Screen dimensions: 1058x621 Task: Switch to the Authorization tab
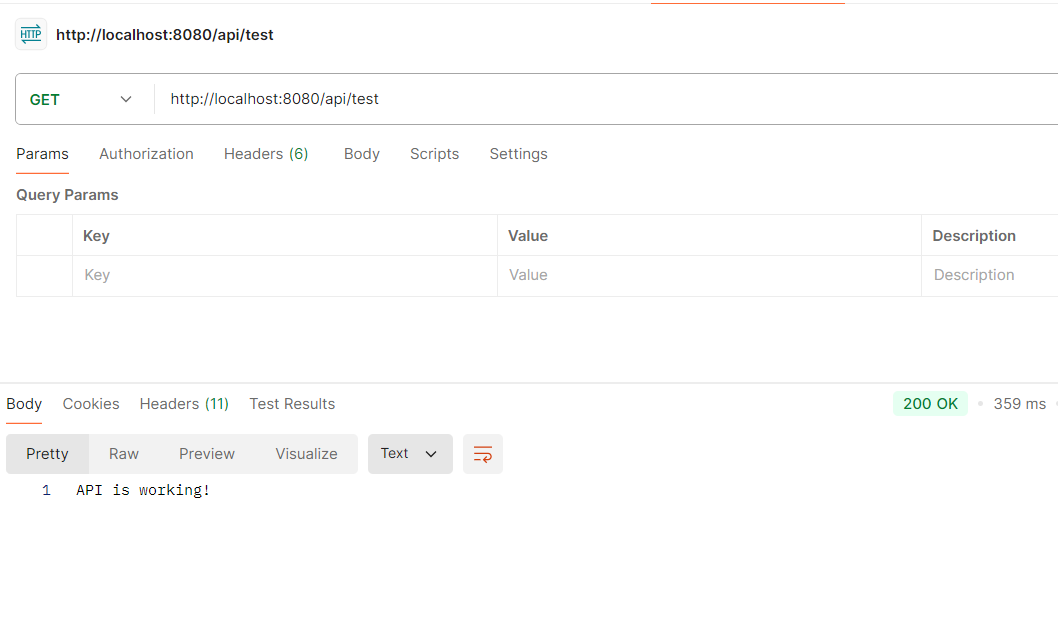tap(146, 154)
